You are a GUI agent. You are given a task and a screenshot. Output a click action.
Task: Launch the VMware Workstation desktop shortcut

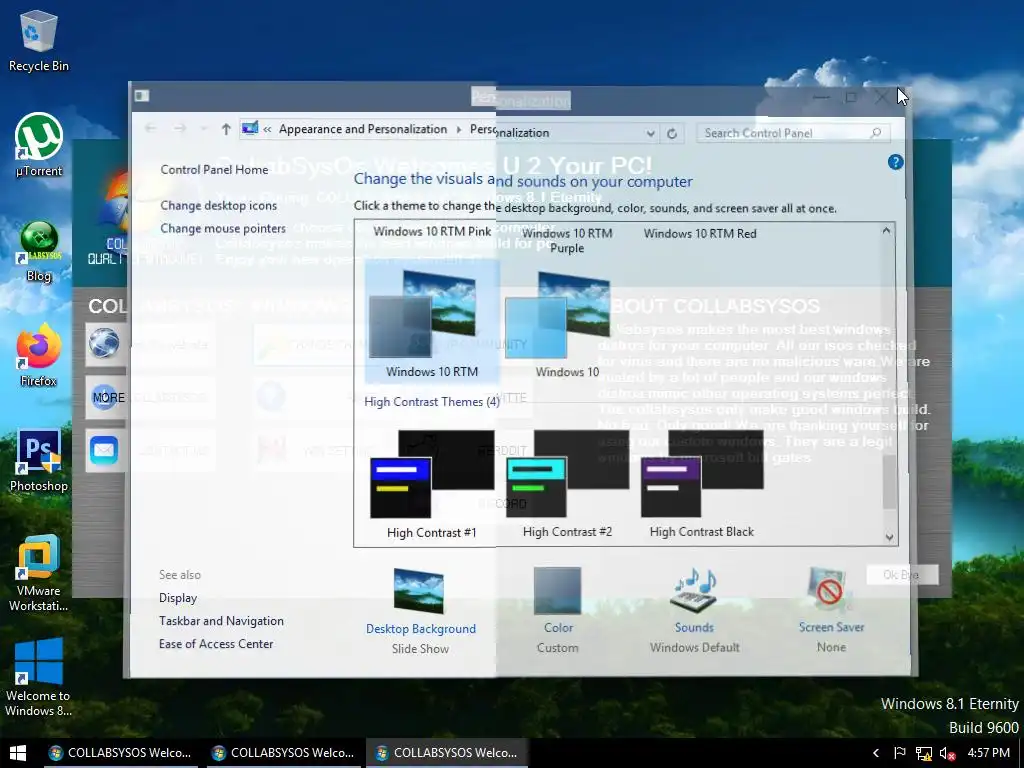point(39,573)
